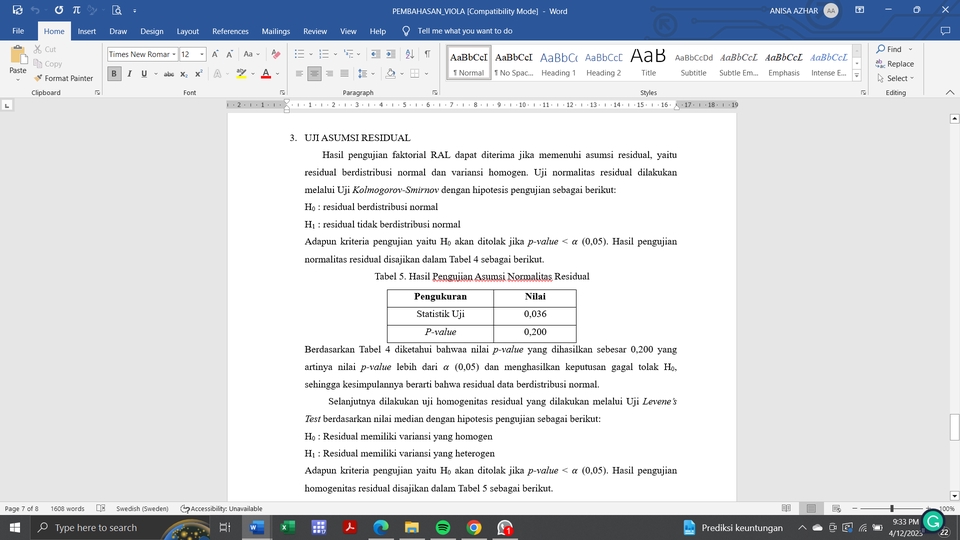Toggle Italic formatting

point(129,74)
